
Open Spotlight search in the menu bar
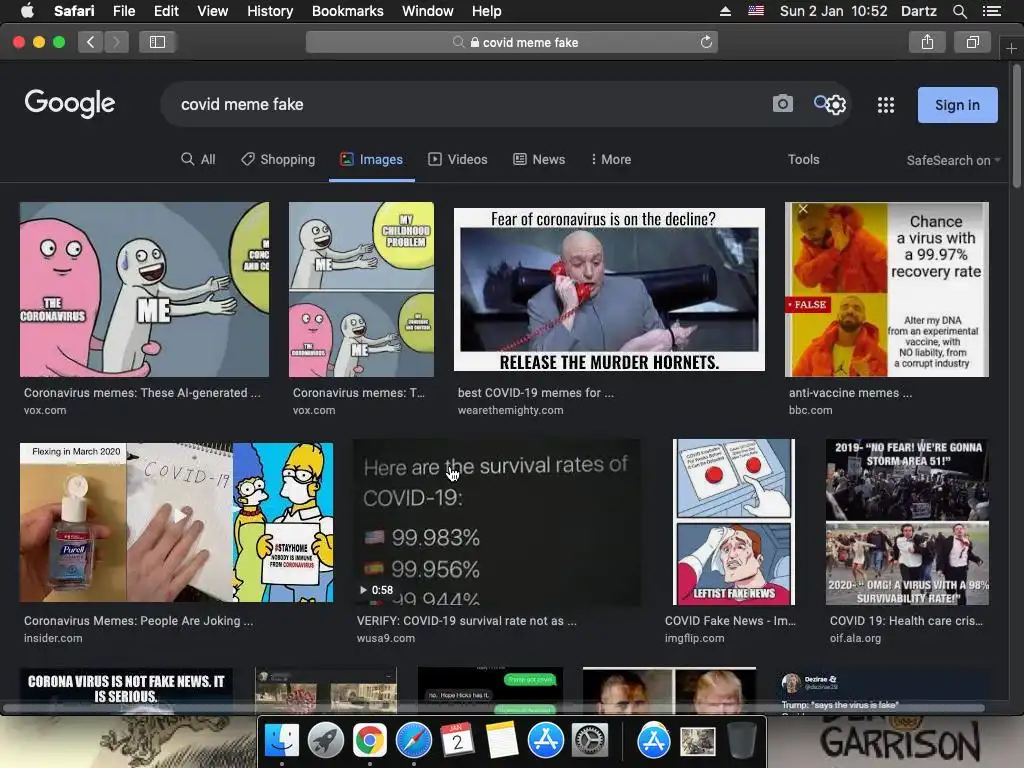coord(959,11)
